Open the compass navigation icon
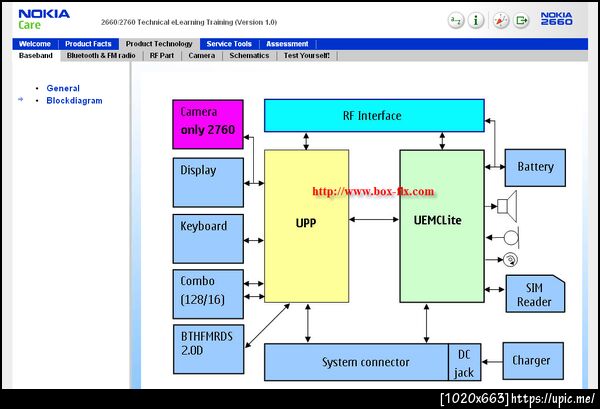Viewport: 600px width, 409px height. click(x=501, y=20)
